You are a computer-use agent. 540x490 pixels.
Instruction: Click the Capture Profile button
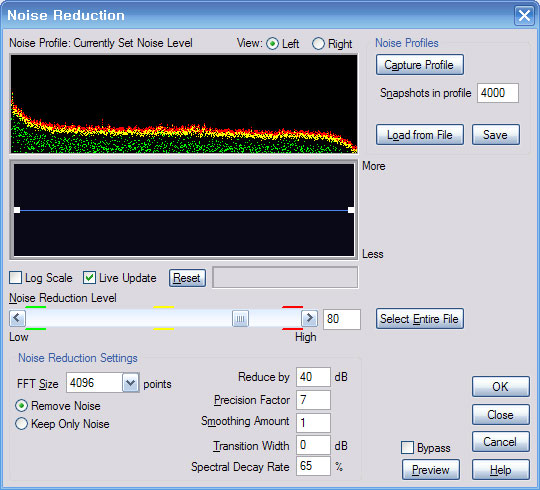coord(420,64)
